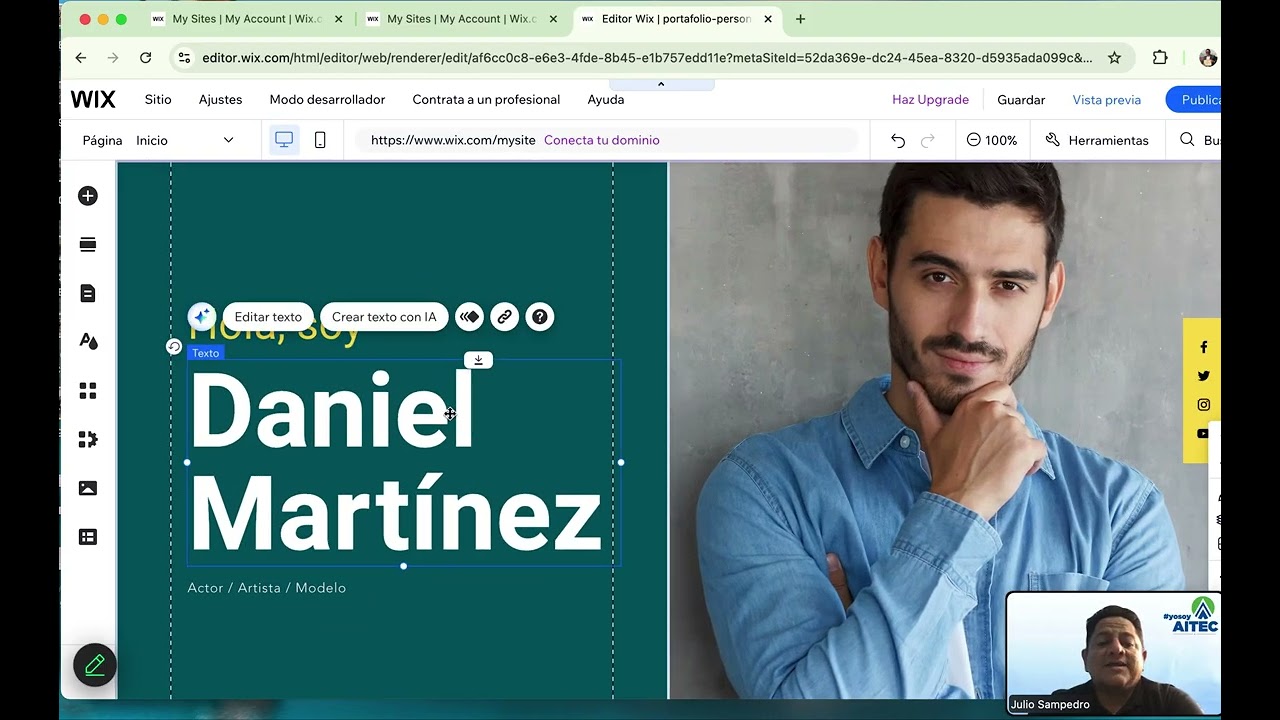Open the CMS table icon in sidebar
This screenshot has height=720, width=1280.
coord(88,537)
